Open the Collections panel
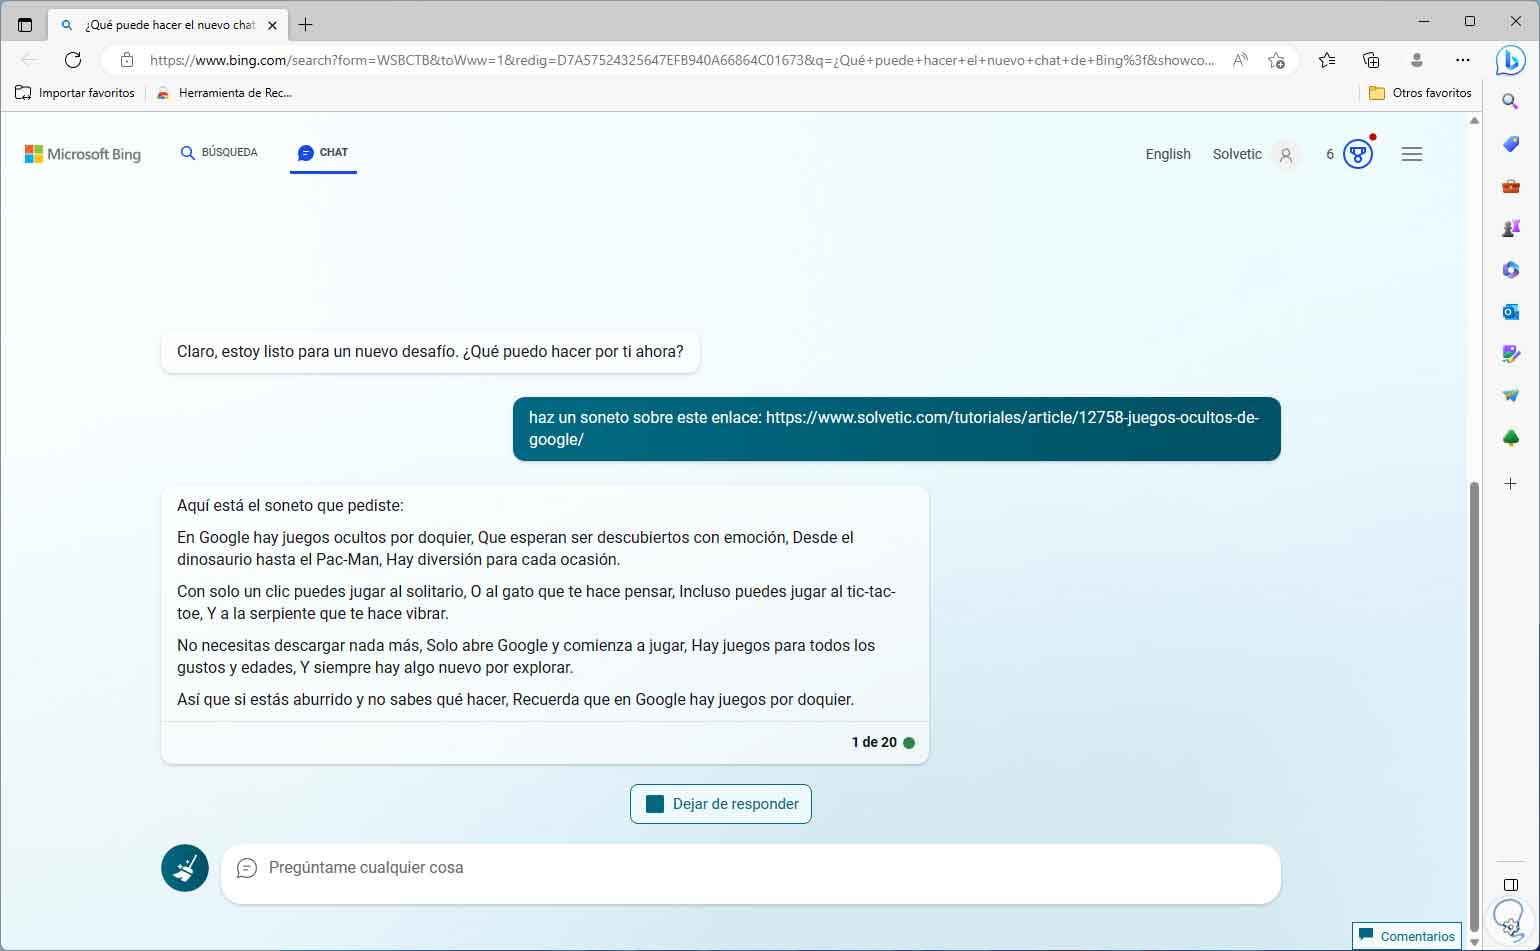The height and width of the screenshot is (951, 1540). click(1371, 60)
